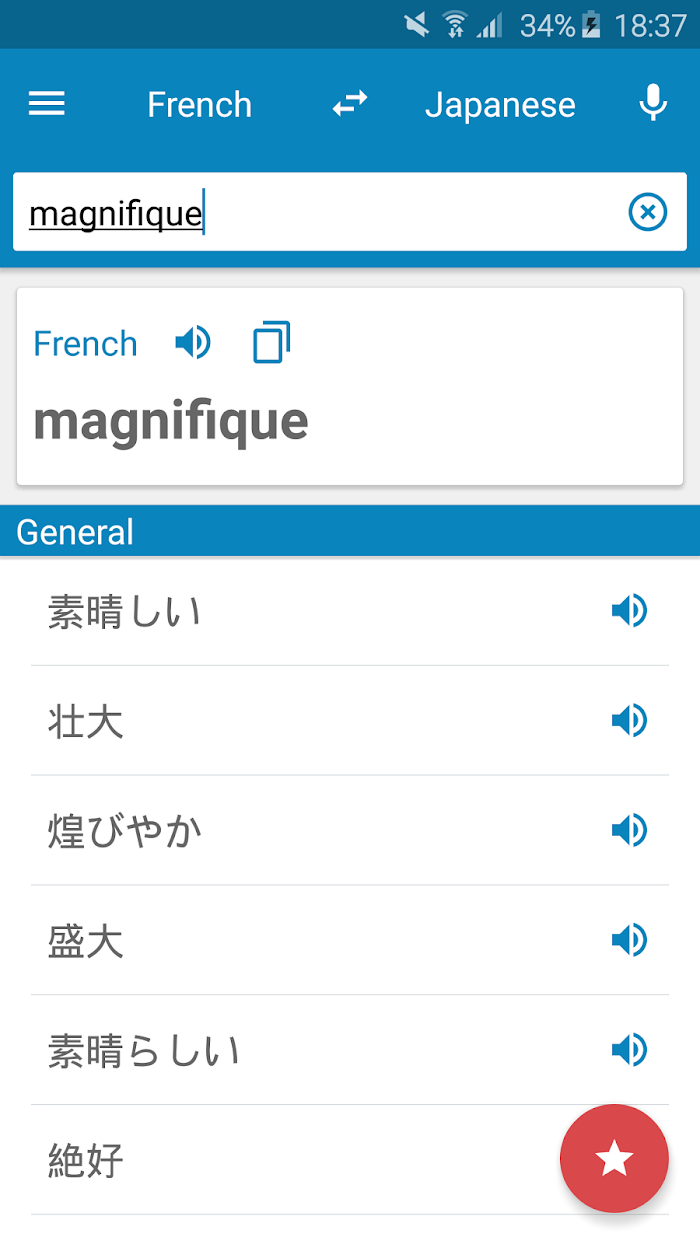Play audio for 煌びやか
This screenshot has height=1244, width=700.
click(x=629, y=831)
